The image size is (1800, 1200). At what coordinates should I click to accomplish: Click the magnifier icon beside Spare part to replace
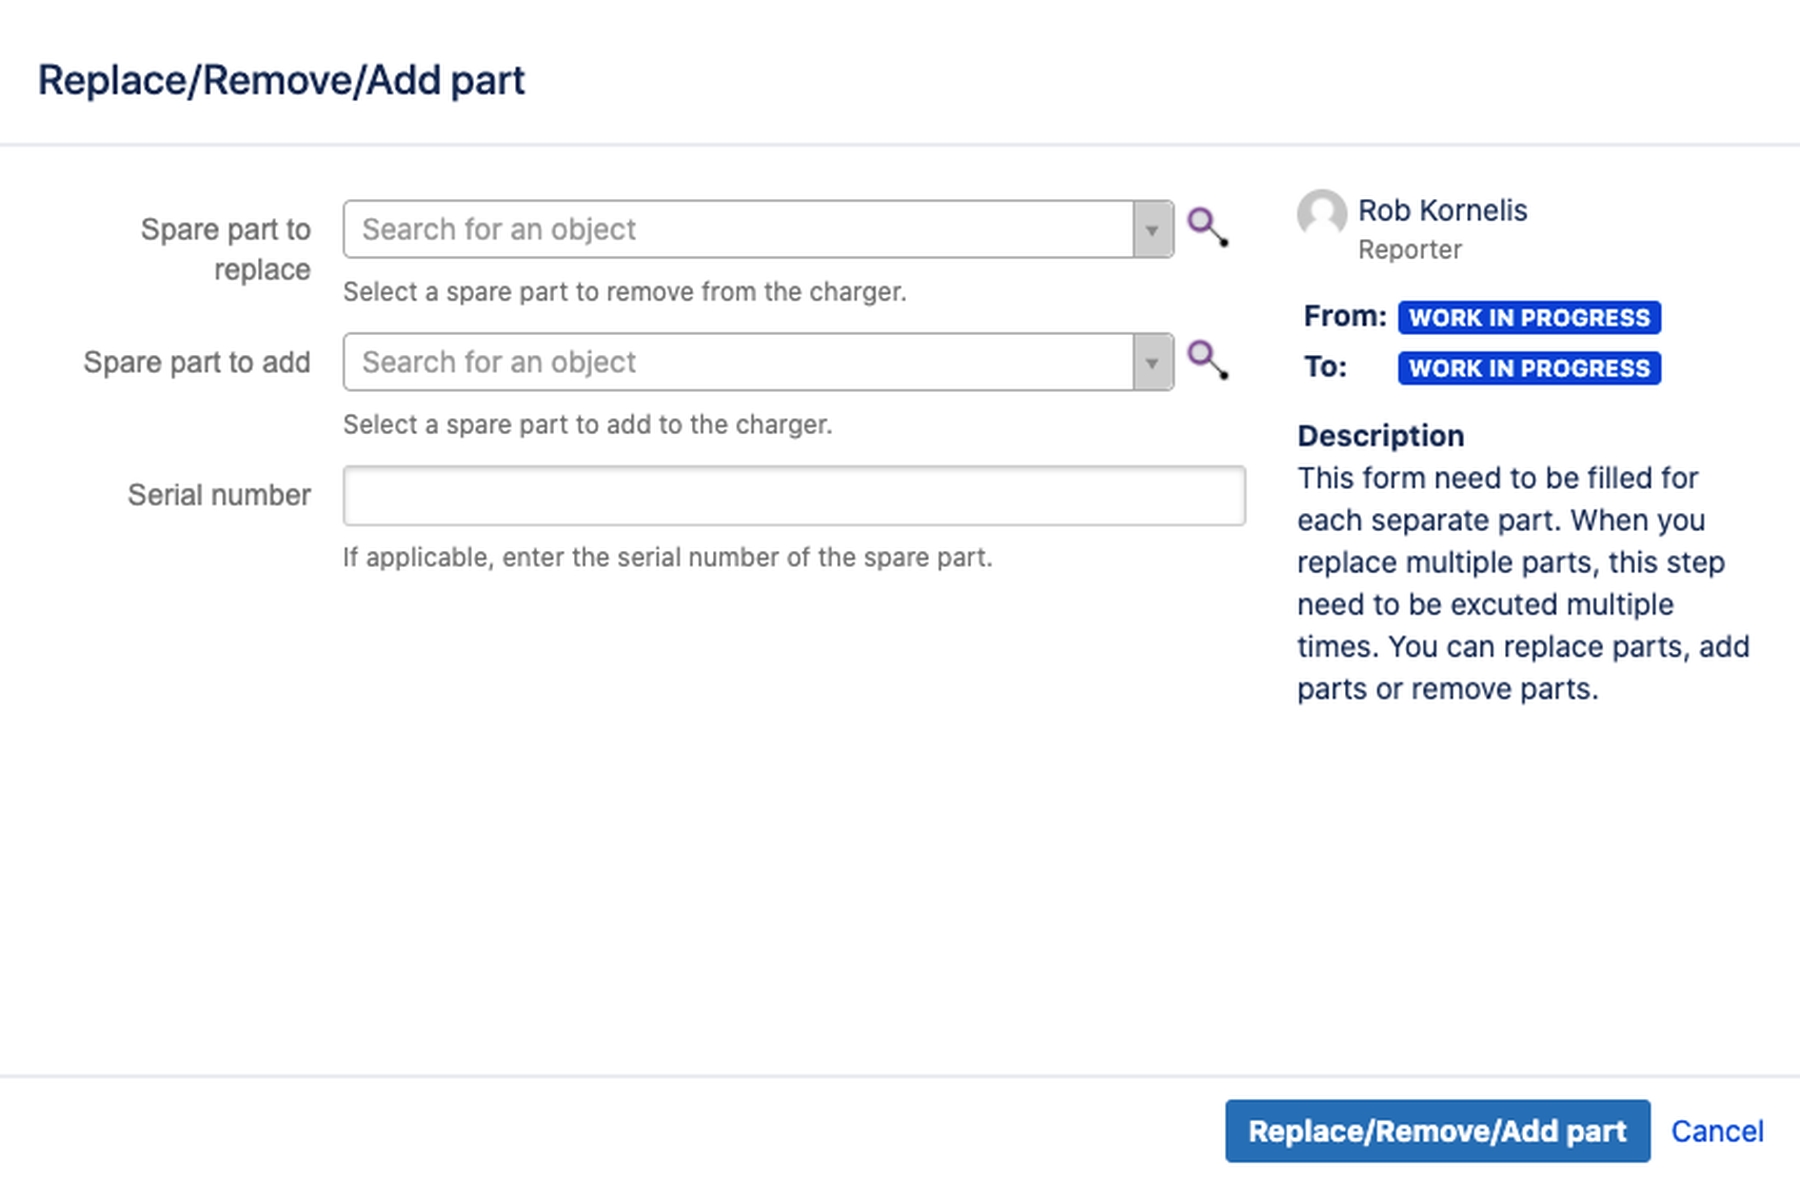click(1207, 228)
